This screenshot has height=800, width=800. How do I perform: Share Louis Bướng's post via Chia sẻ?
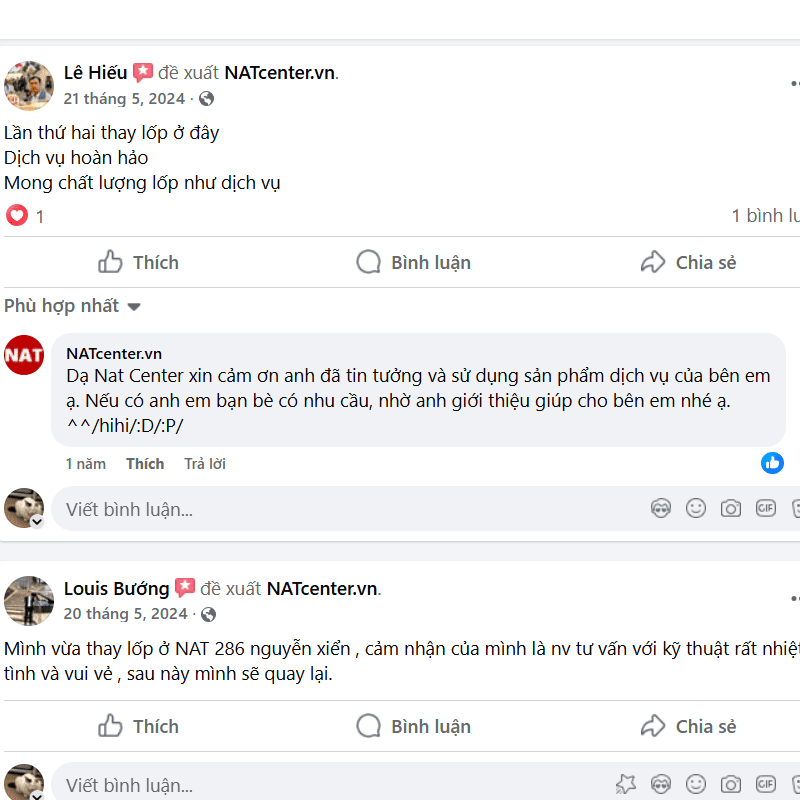[x=688, y=726]
